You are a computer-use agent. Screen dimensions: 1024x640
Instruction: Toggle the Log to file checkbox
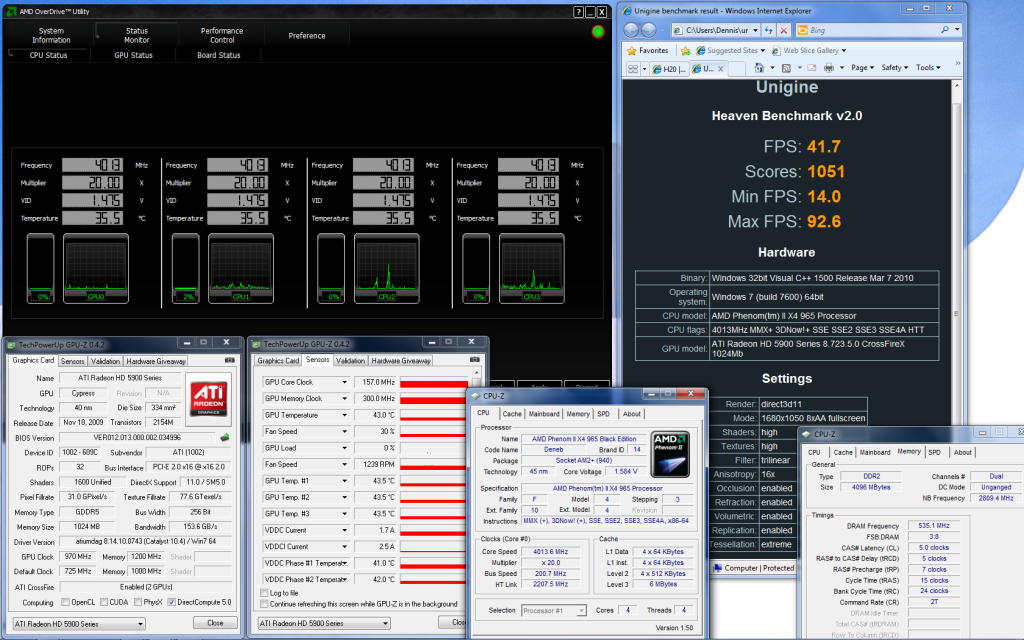tap(264, 593)
